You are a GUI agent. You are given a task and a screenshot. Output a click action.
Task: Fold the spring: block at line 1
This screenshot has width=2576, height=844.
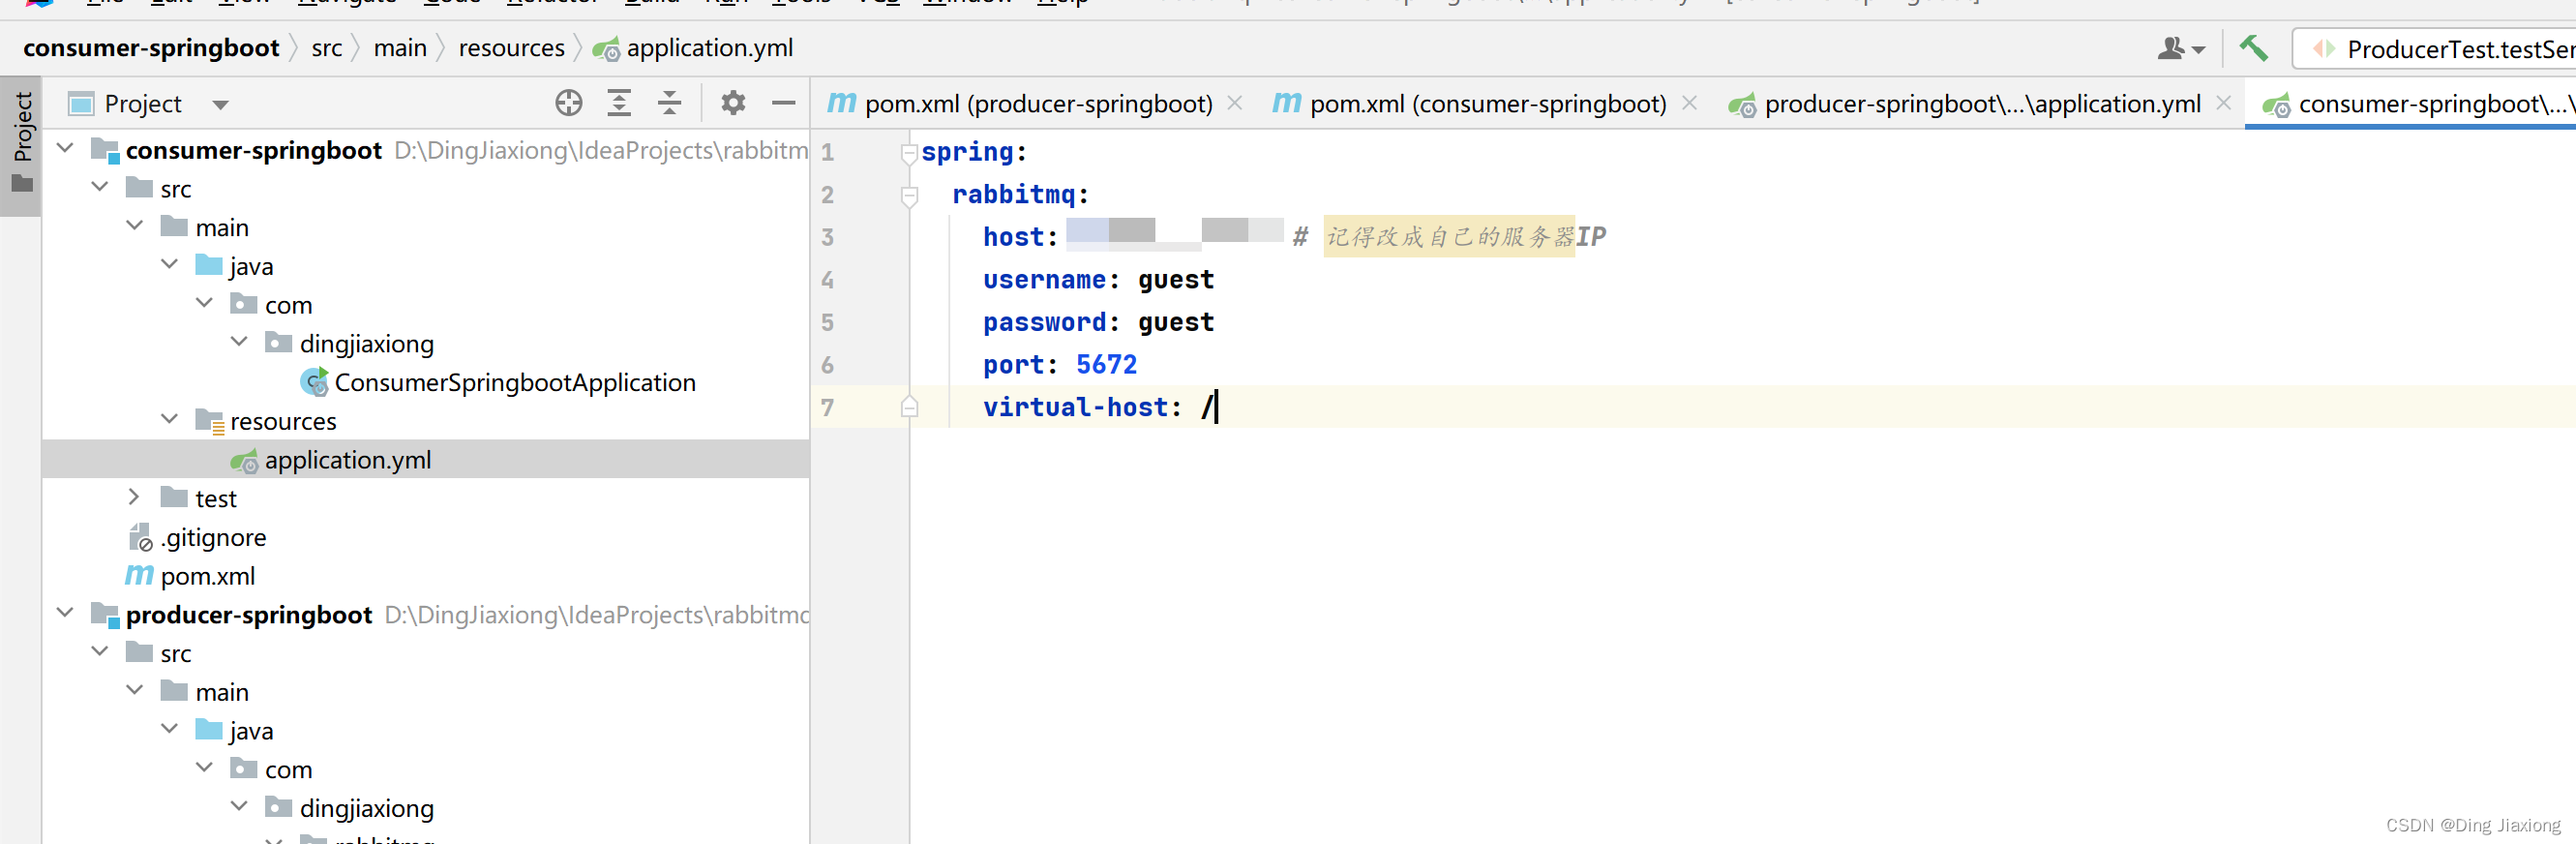click(x=909, y=153)
